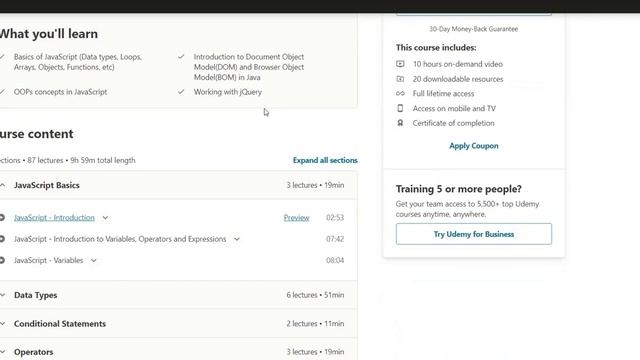Click 'Certificate of completion' text

click(x=453, y=123)
